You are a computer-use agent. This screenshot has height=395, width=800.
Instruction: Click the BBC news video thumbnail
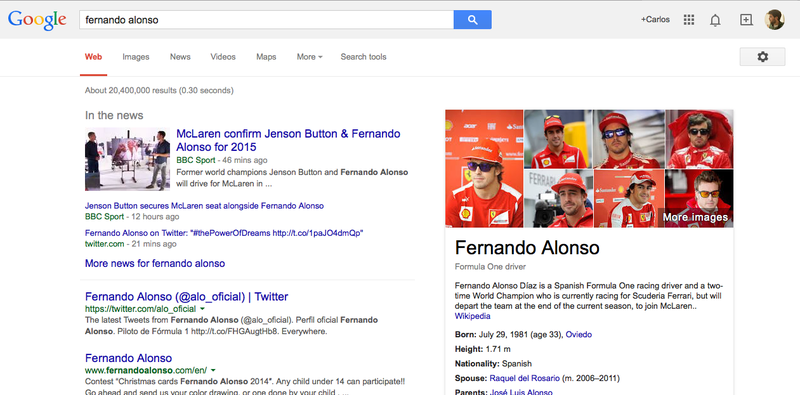point(128,159)
